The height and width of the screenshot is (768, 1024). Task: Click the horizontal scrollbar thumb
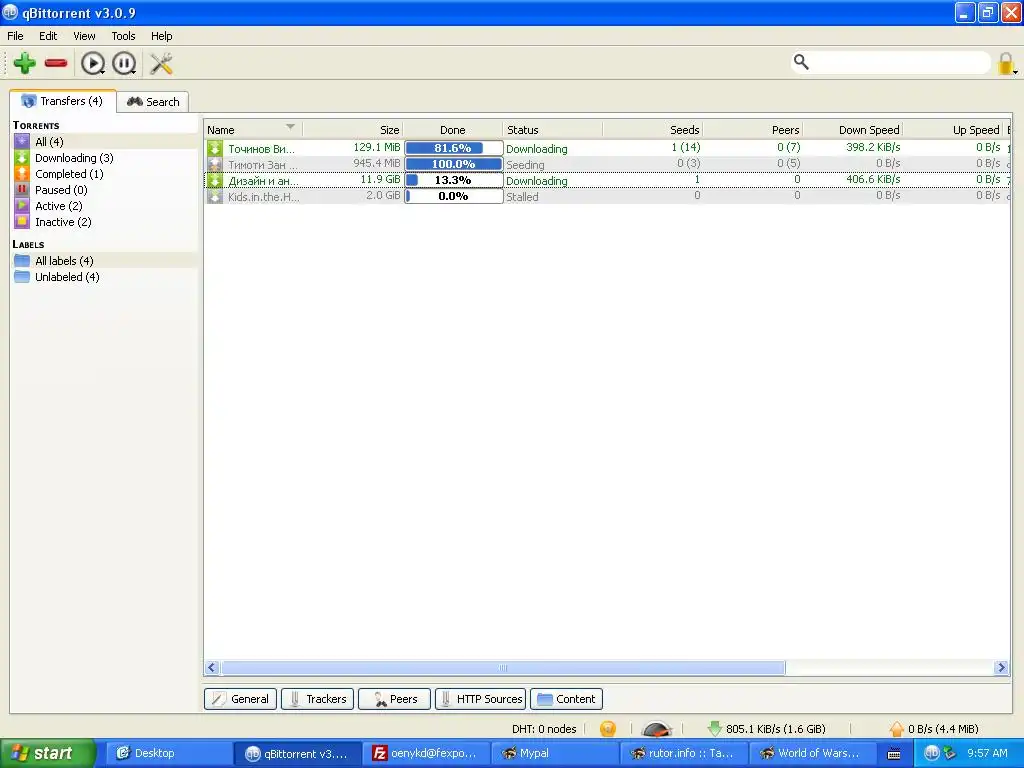503,667
